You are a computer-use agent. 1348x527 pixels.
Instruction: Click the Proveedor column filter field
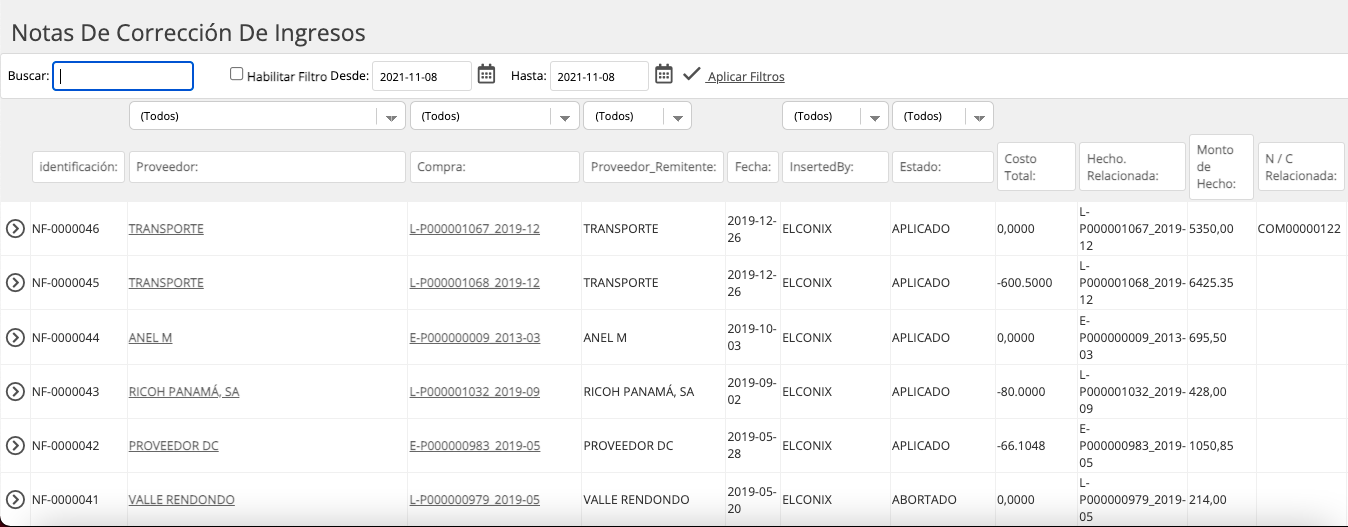click(267, 167)
